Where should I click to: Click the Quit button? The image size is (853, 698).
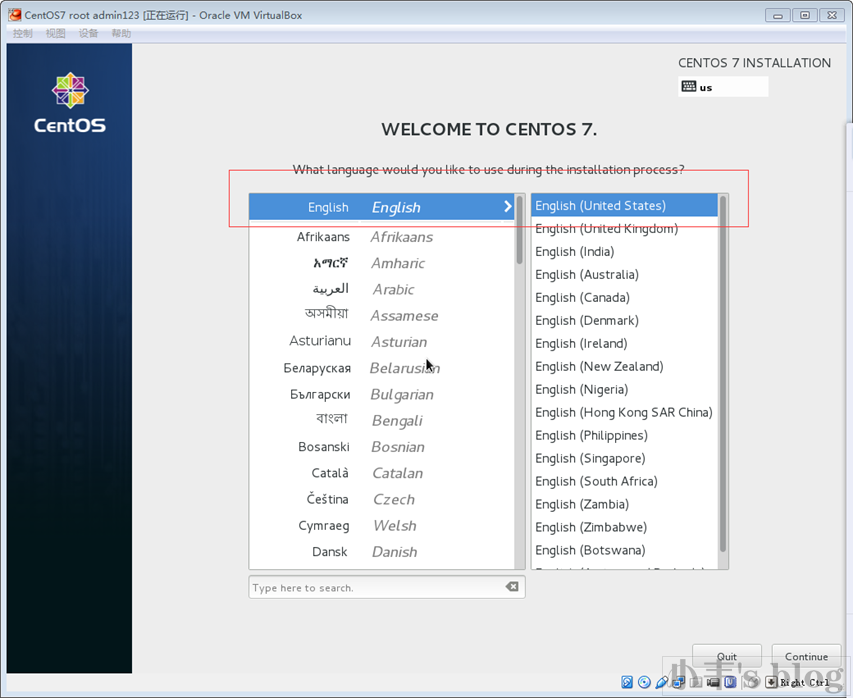[727, 657]
